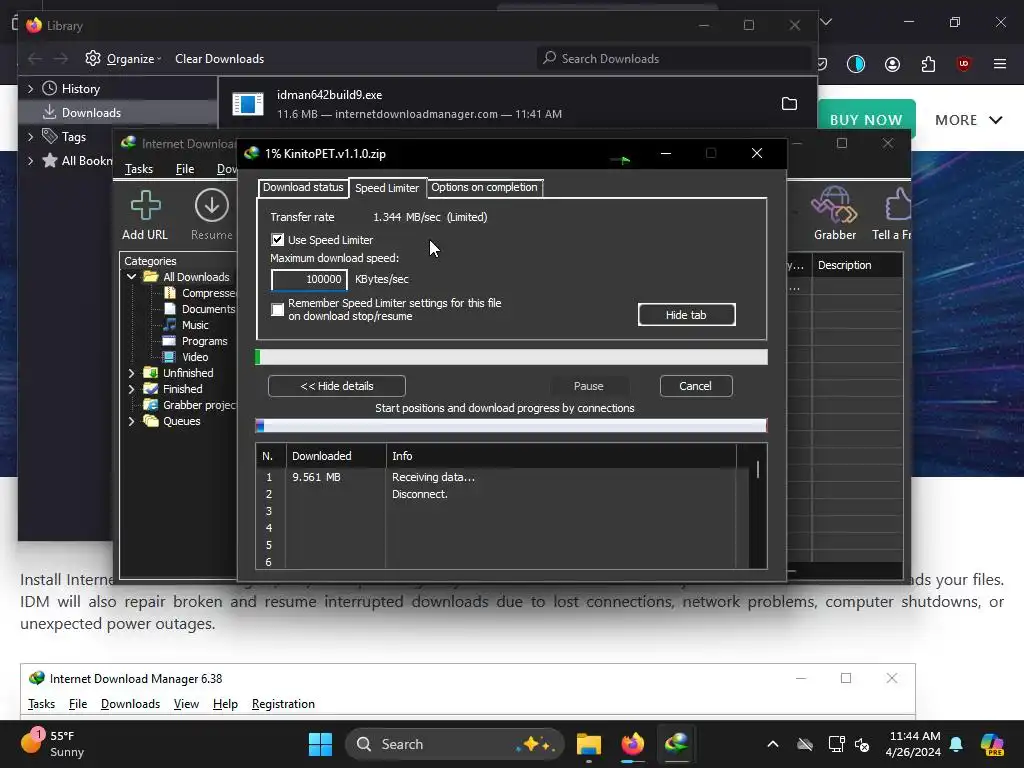Expand History in Library sidebar
This screenshot has height=768, width=1024.
coord(30,88)
